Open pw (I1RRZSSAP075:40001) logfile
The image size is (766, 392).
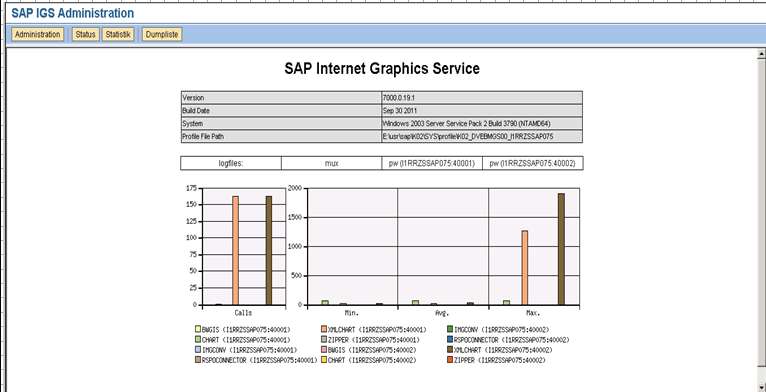(432, 164)
